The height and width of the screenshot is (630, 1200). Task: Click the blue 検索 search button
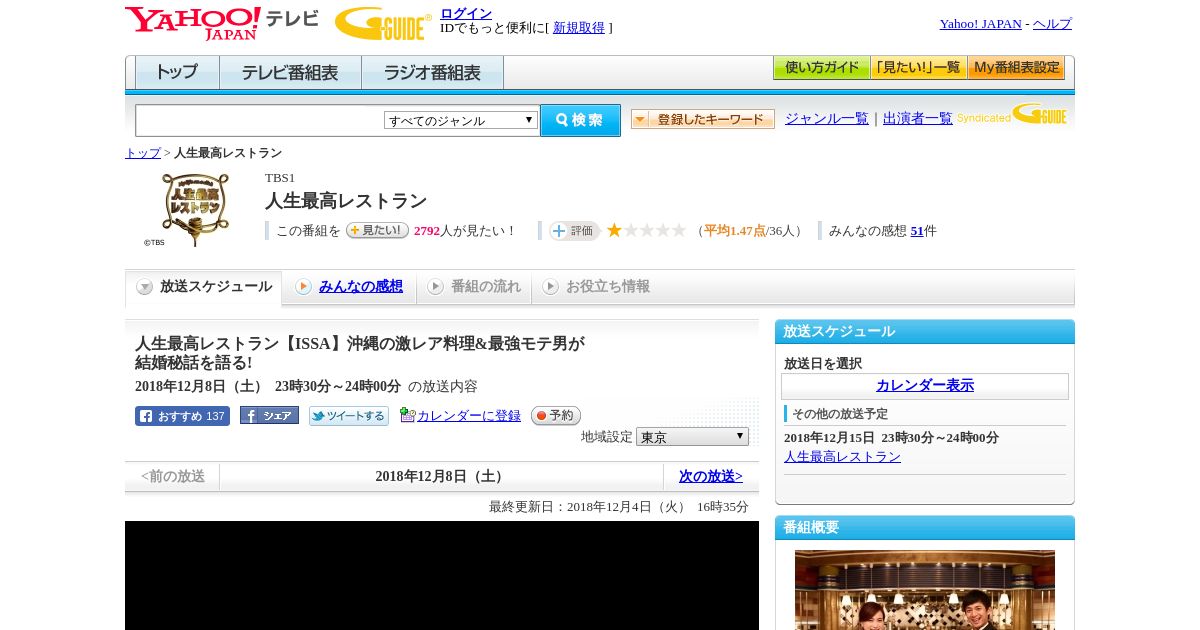[x=580, y=120]
